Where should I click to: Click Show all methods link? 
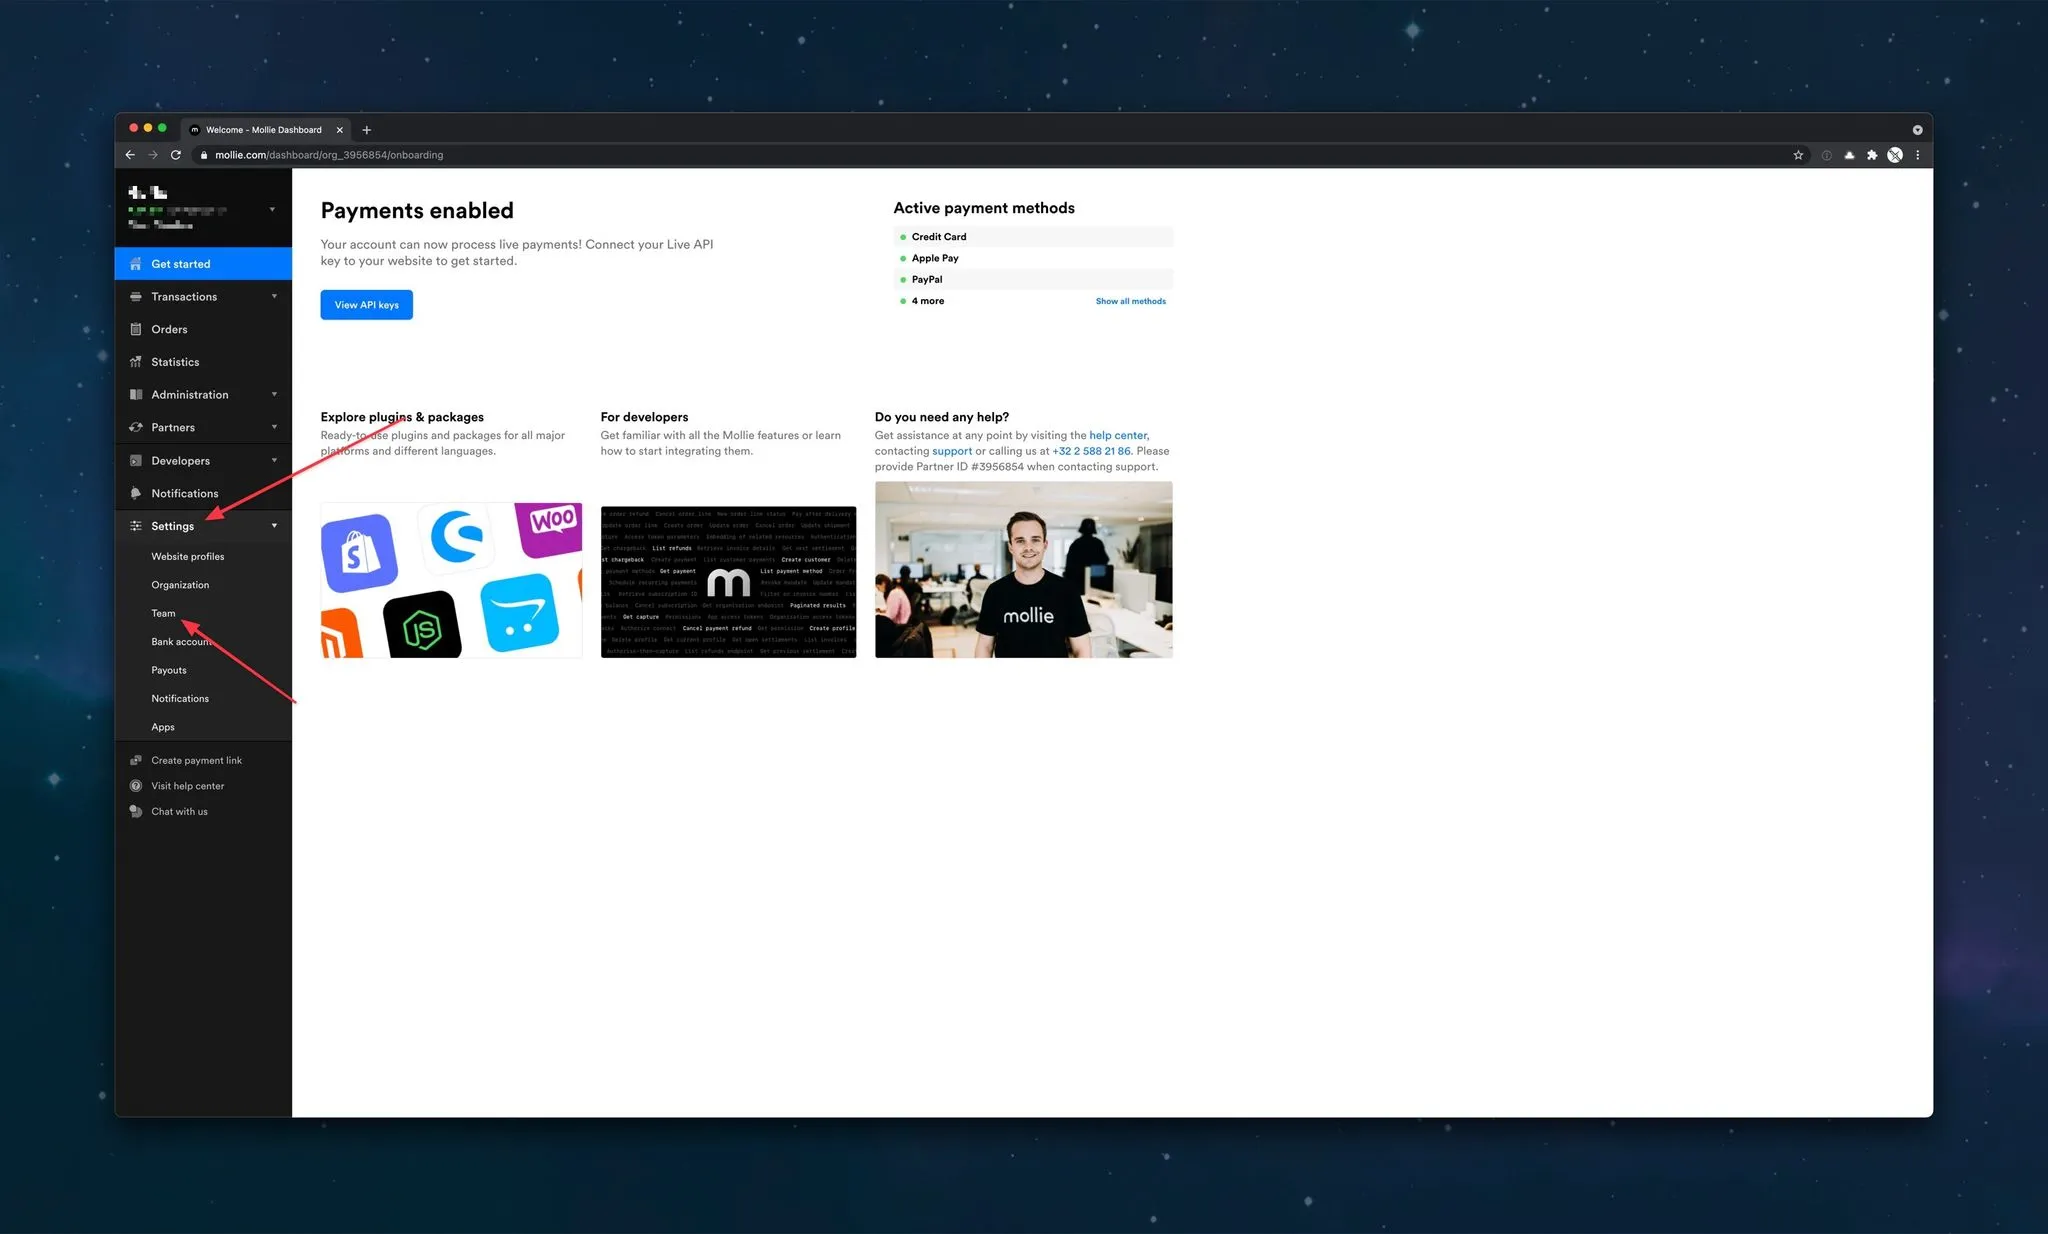(x=1130, y=301)
